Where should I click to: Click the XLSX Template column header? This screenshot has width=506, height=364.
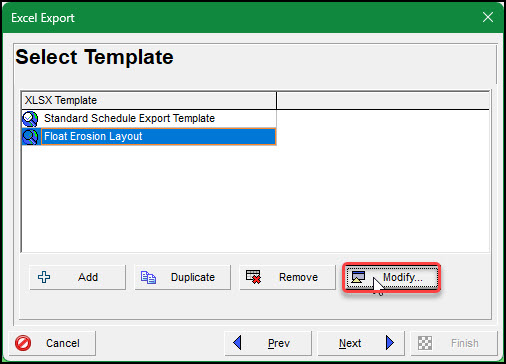coord(149,100)
